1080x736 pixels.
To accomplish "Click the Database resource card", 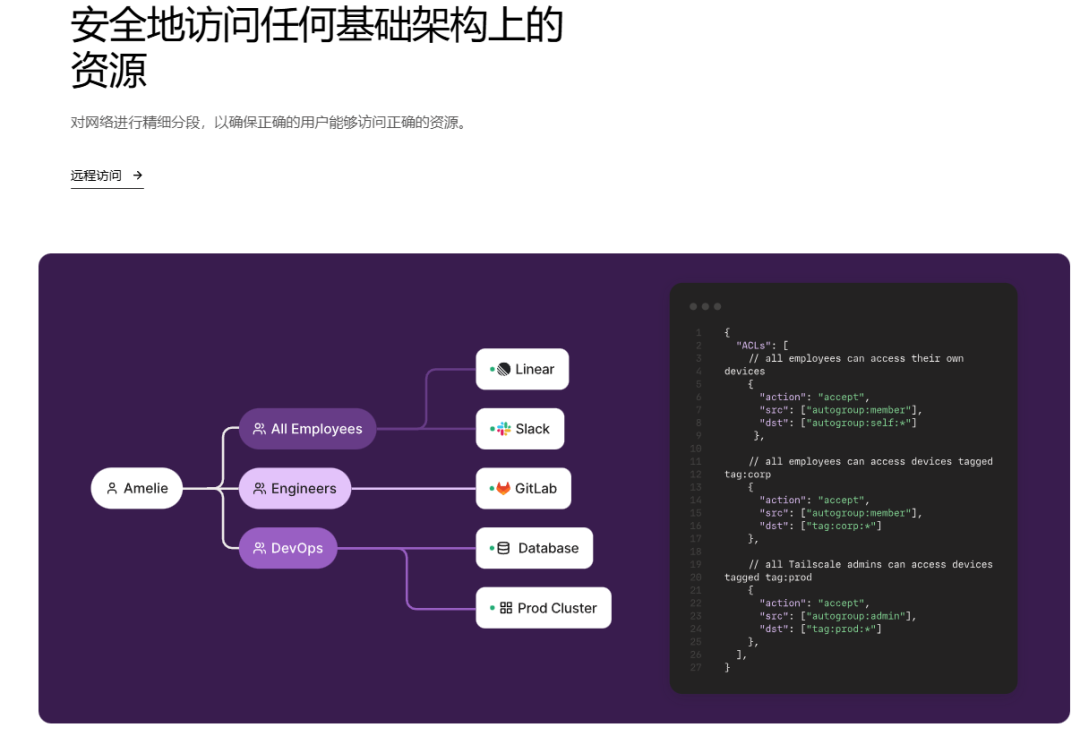I will (534, 548).
